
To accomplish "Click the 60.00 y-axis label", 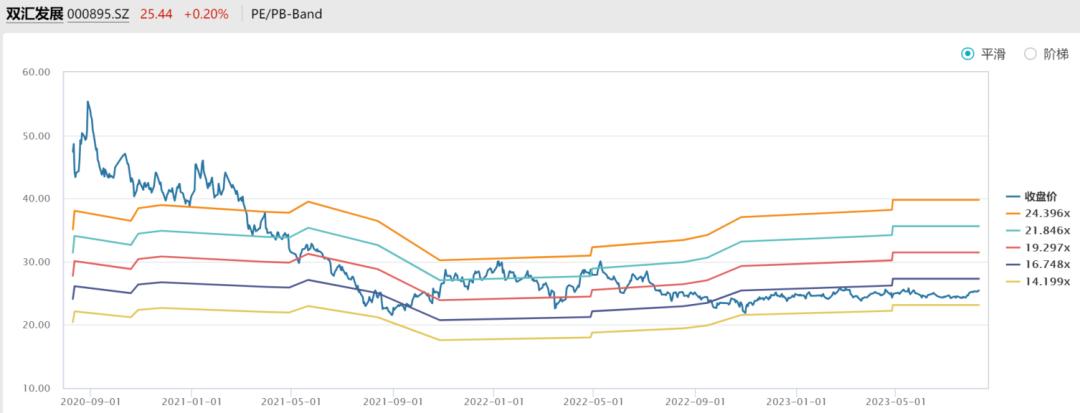I will pyautogui.click(x=35, y=73).
